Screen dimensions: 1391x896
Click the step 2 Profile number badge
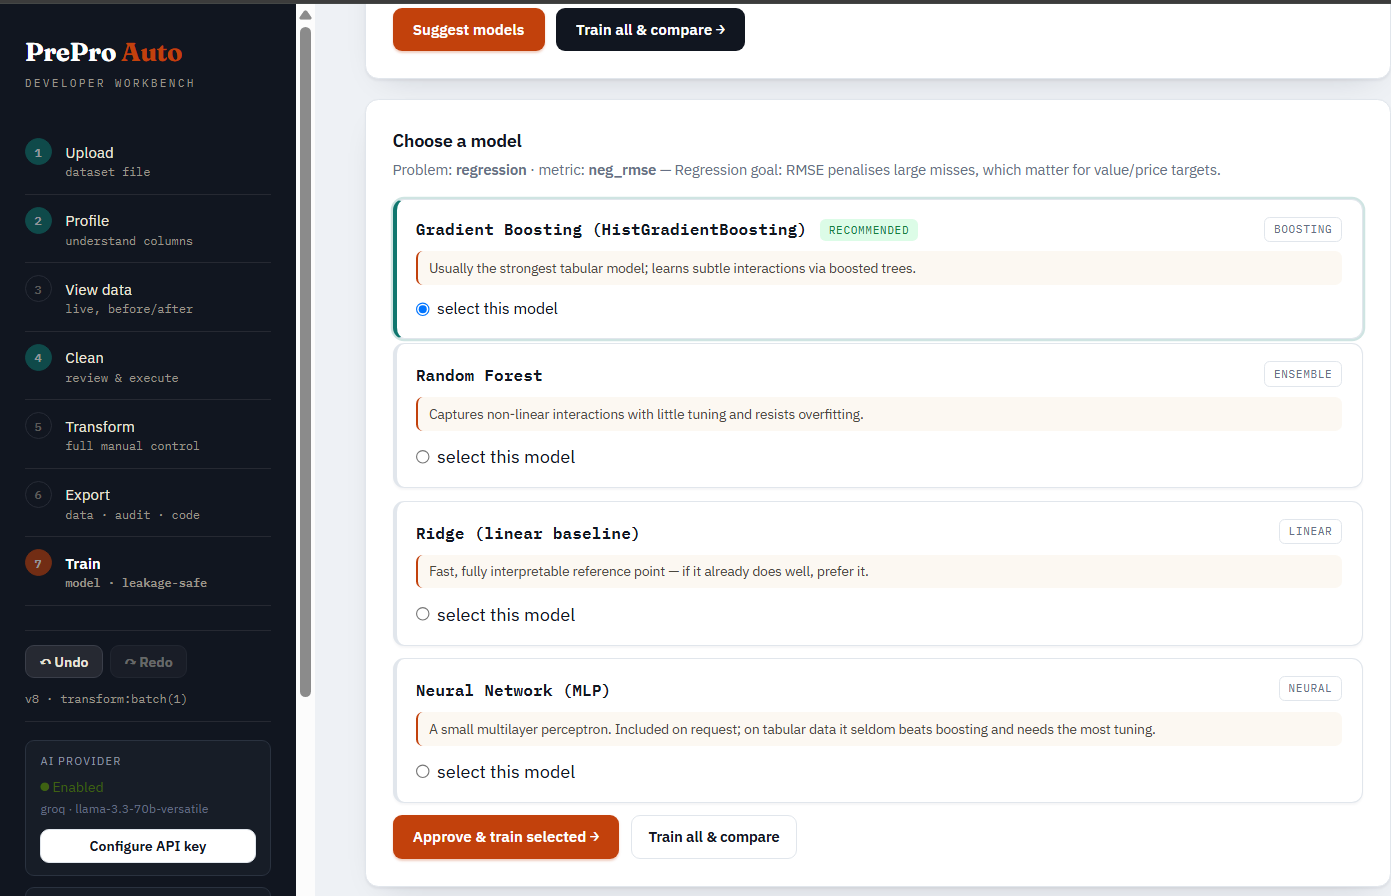click(38, 221)
